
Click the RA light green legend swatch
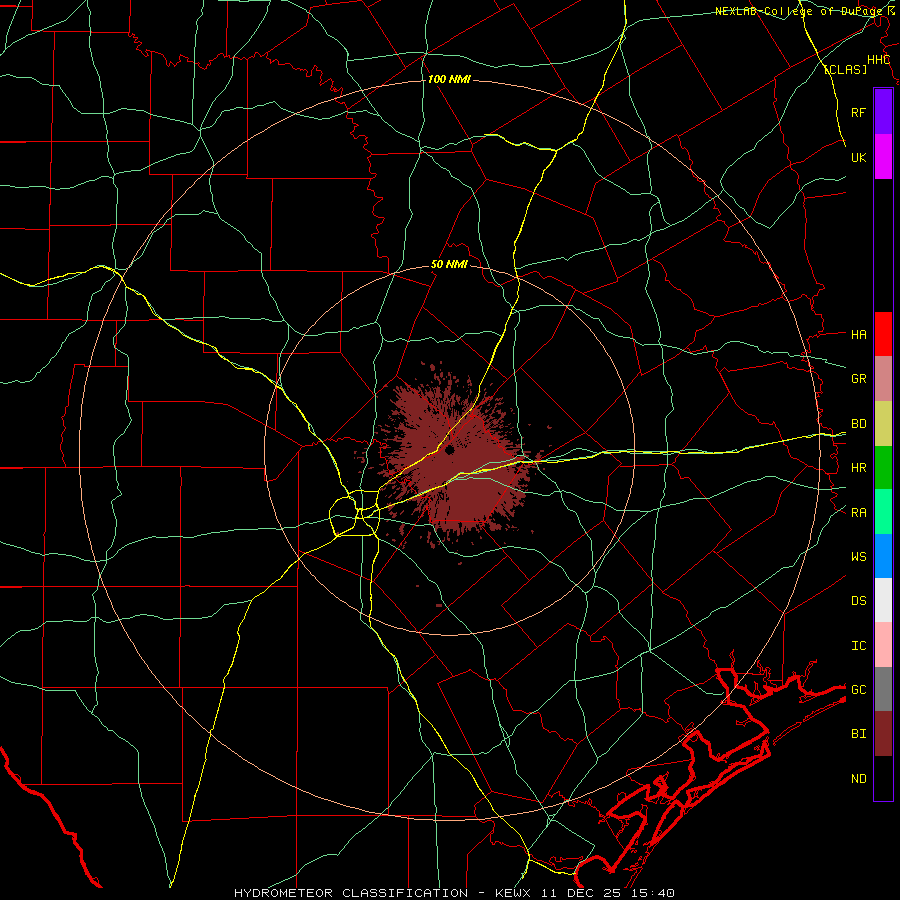(x=883, y=512)
